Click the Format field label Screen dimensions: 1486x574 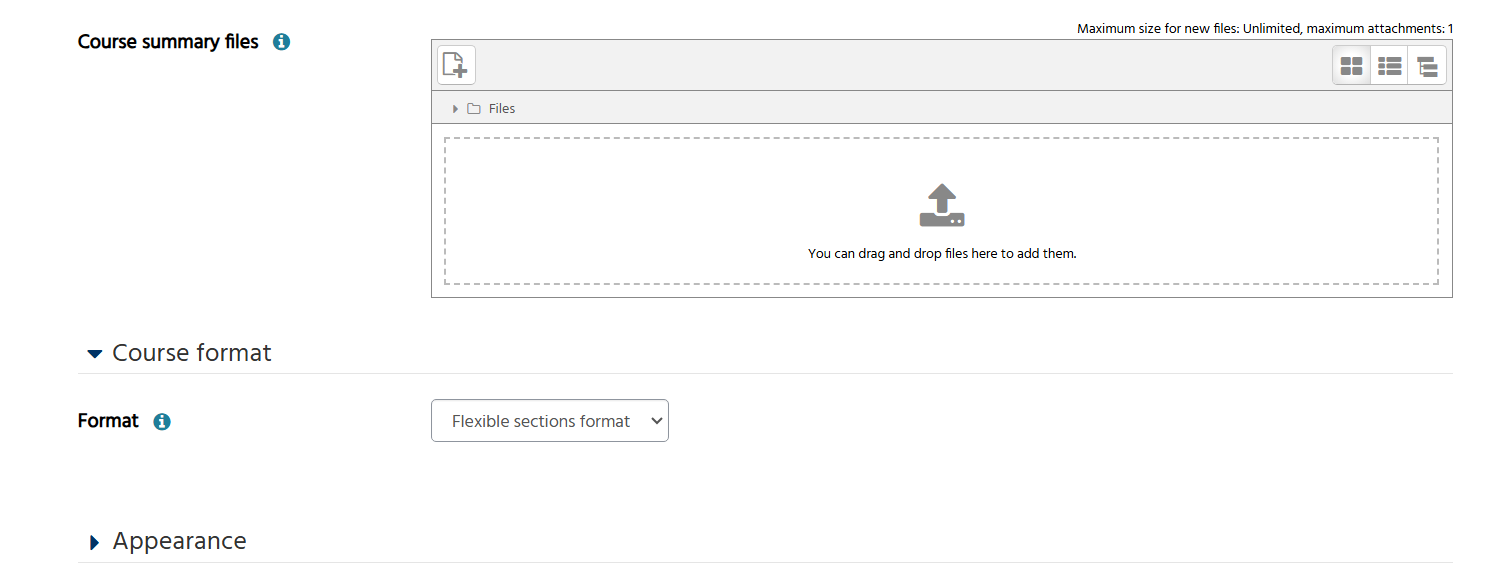(108, 421)
